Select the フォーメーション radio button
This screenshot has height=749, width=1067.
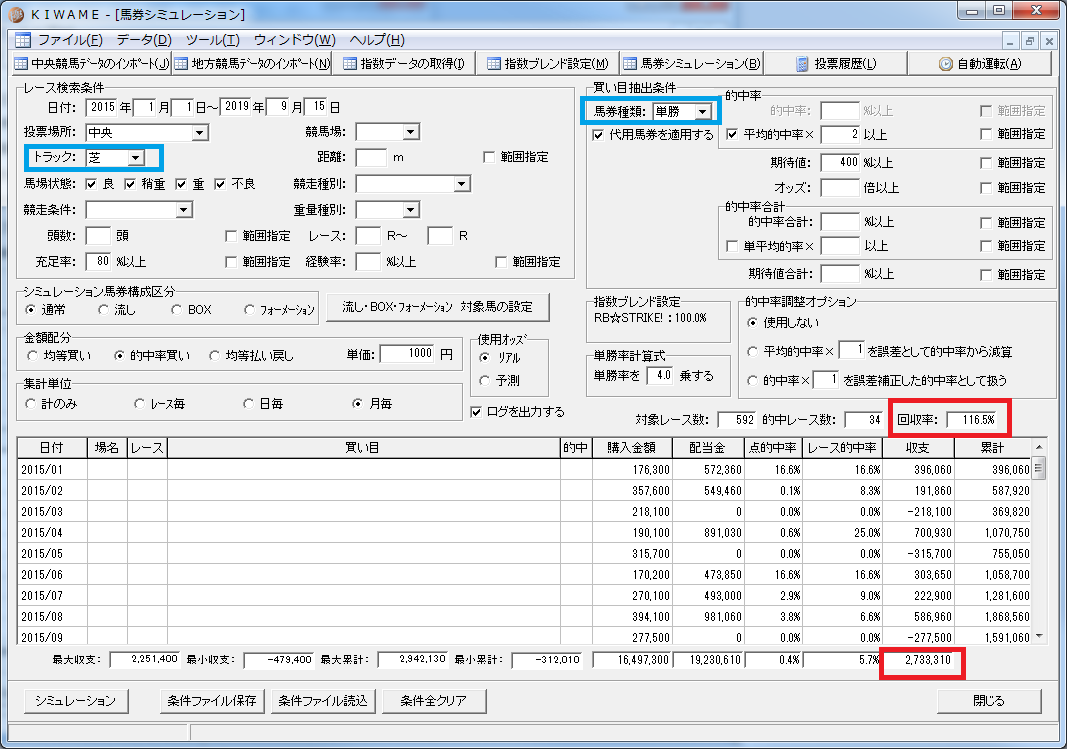click(249, 310)
